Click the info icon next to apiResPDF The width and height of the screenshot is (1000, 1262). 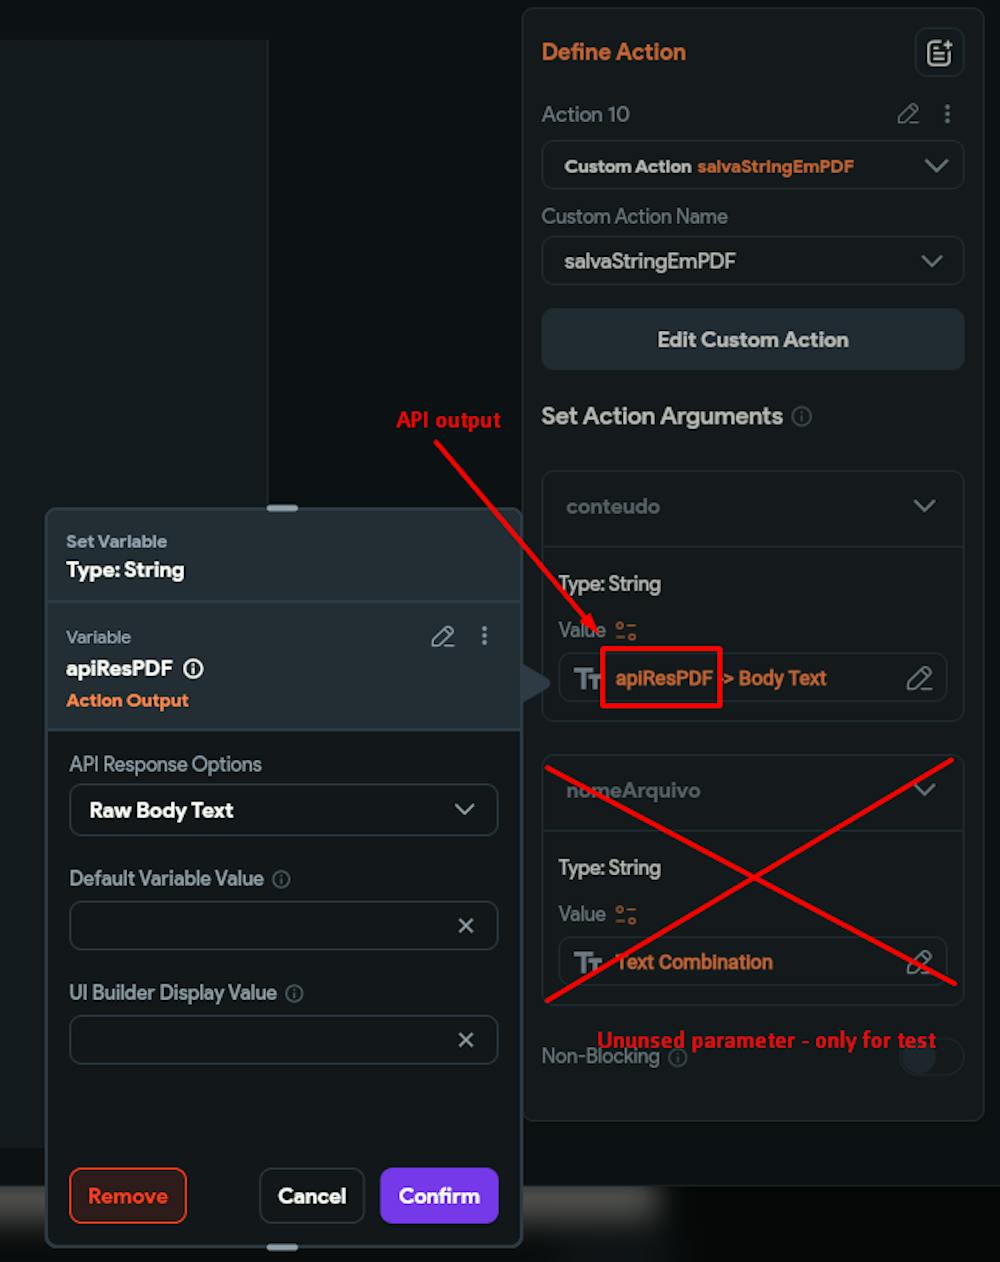194,669
